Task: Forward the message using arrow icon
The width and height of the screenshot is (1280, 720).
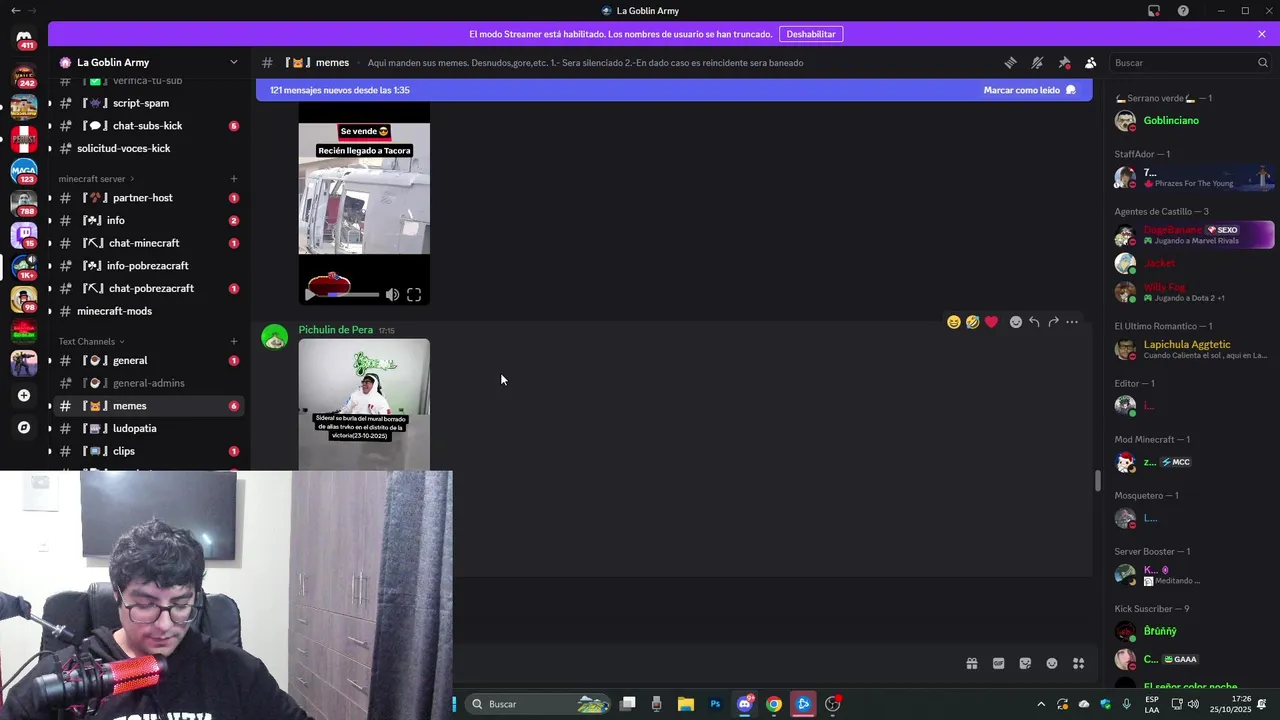Action: click(1053, 322)
